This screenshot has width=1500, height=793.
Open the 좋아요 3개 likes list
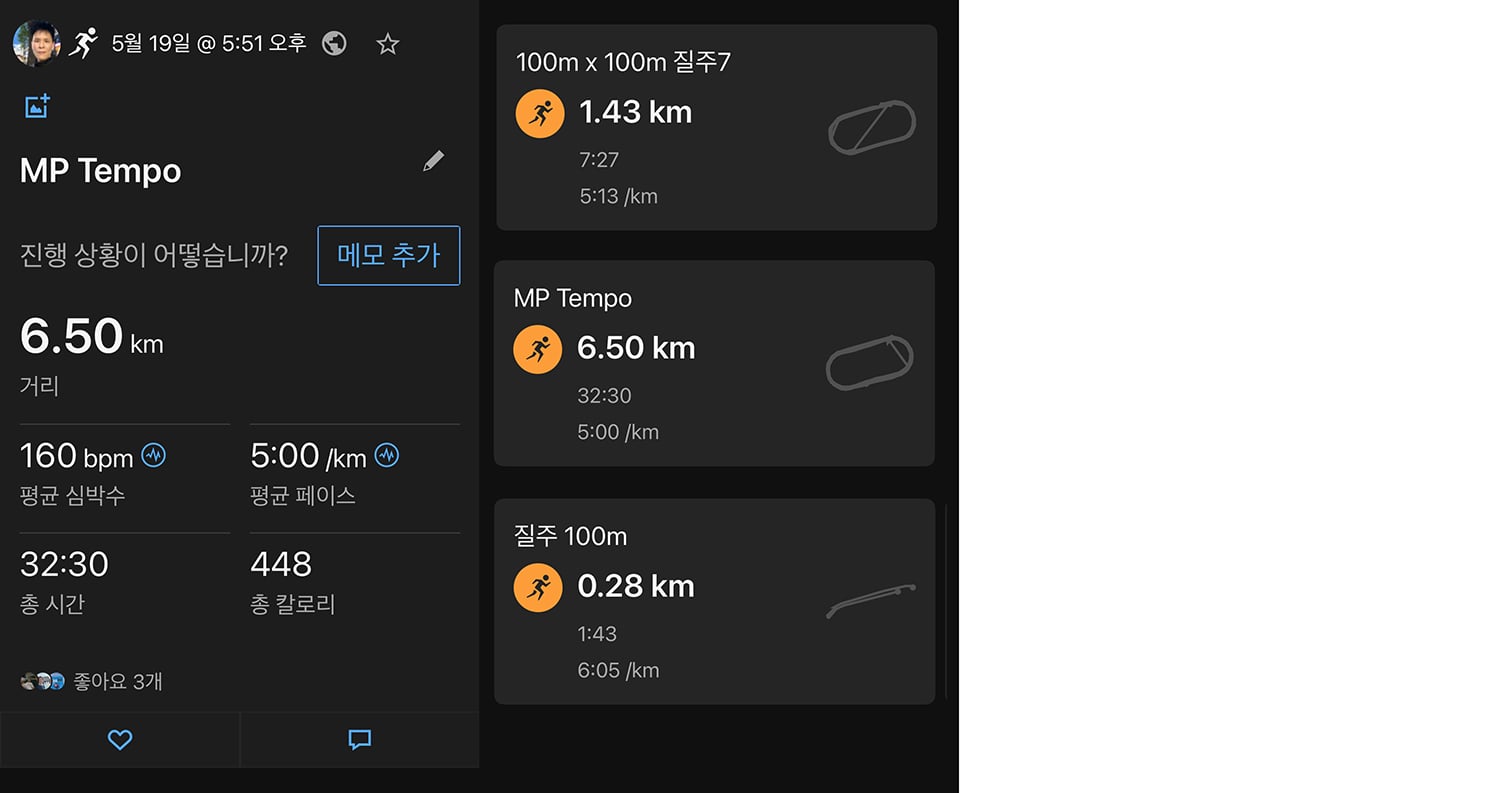coord(91,682)
